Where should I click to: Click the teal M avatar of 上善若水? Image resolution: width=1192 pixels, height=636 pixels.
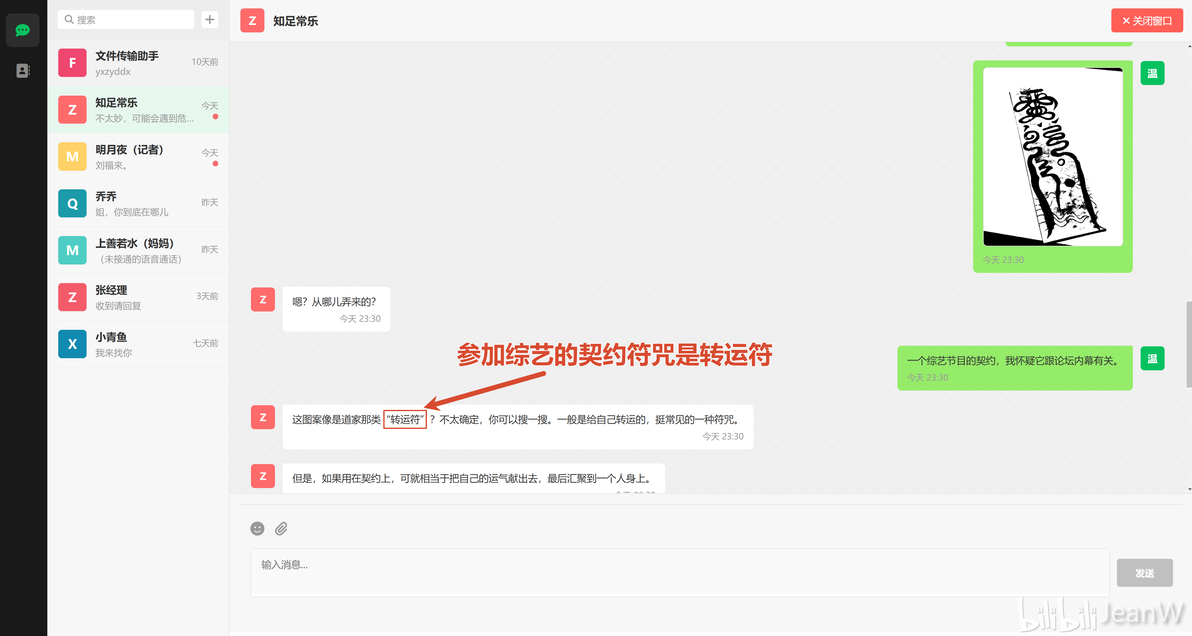click(x=72, y=251)
